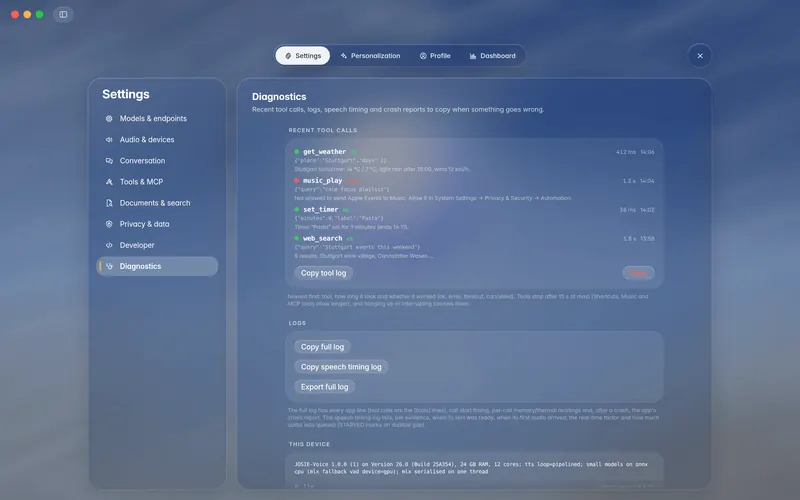Close the settings overlay with the X button
The width and height of the screenshot is (800, 500).
click(x=700, y=56)
